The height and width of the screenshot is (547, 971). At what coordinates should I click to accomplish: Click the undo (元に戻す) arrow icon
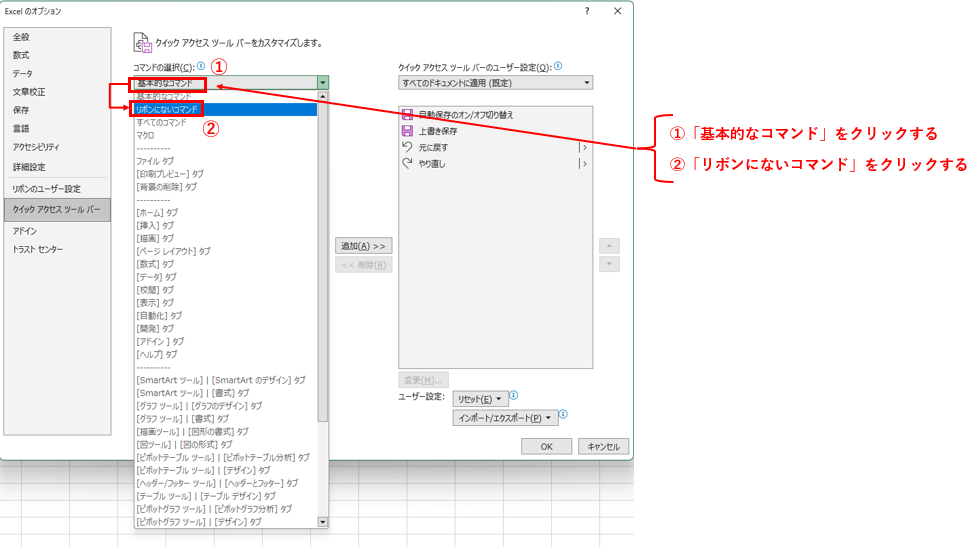coord(407,147)
